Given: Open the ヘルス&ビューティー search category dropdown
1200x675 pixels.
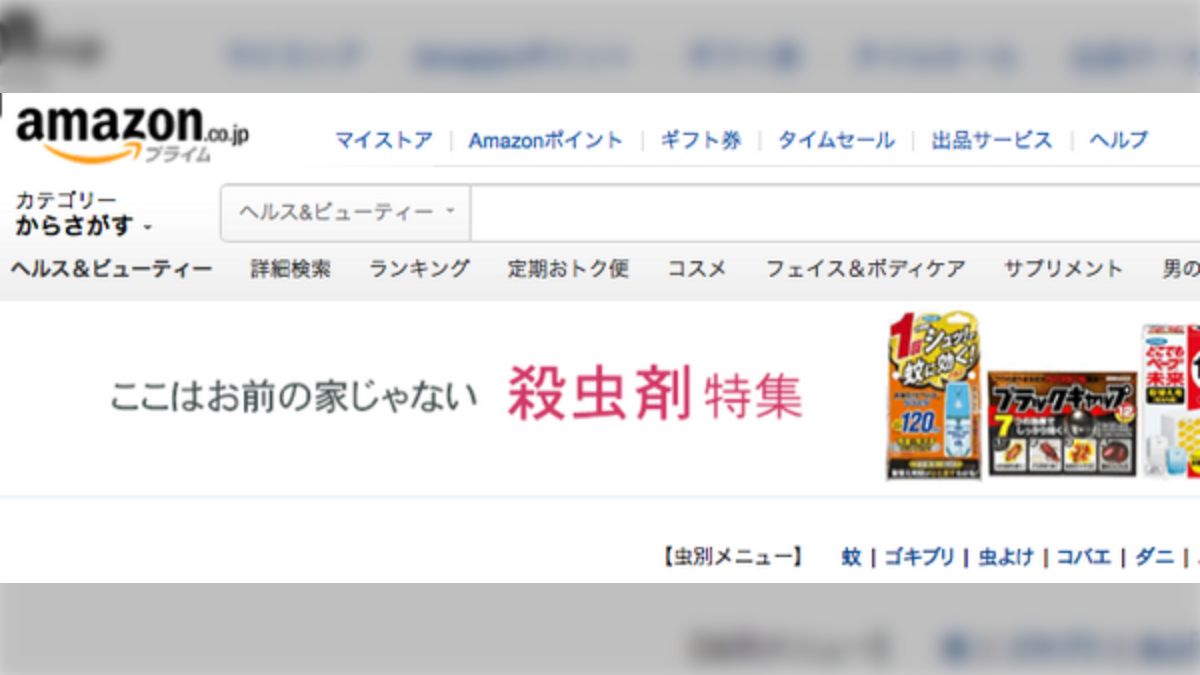Looking at the screenshot, I should [x=346, y=212].
